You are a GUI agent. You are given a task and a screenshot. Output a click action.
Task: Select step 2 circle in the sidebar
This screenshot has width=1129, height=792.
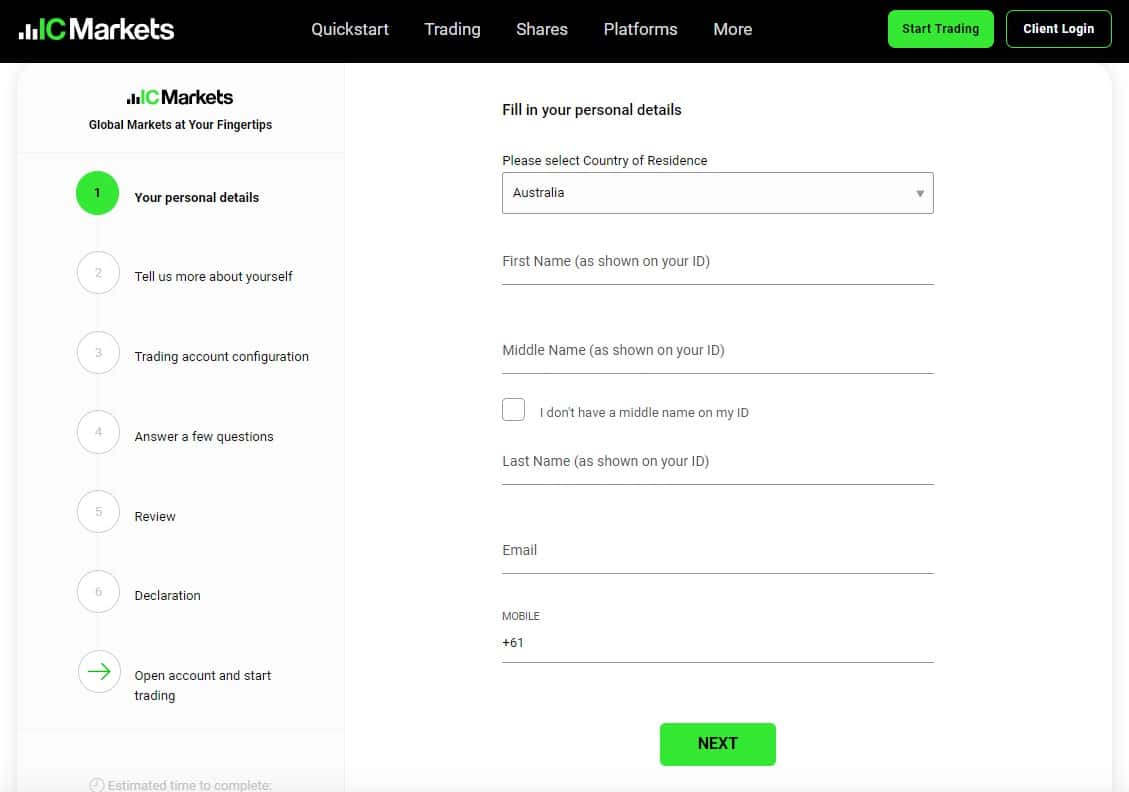(98, 272)
